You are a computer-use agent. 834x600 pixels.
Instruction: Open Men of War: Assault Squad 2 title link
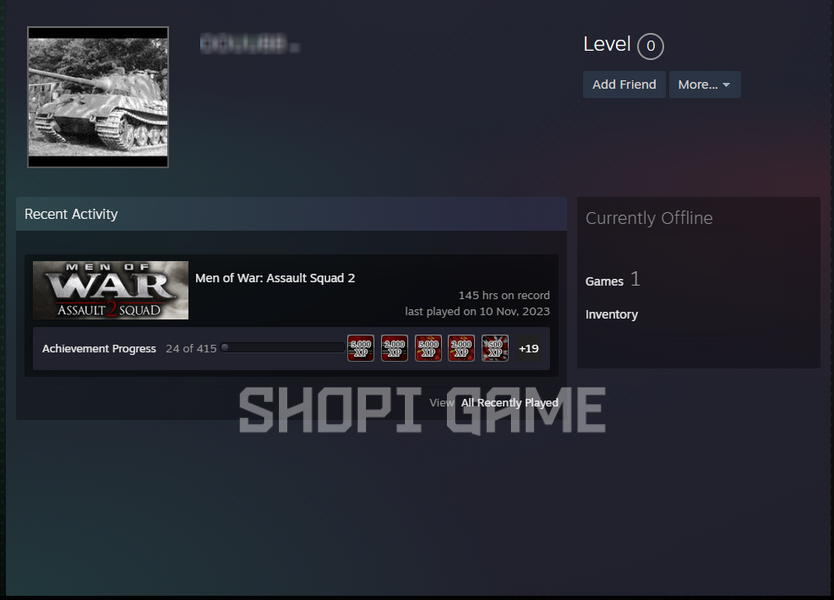tap(275, 278)
